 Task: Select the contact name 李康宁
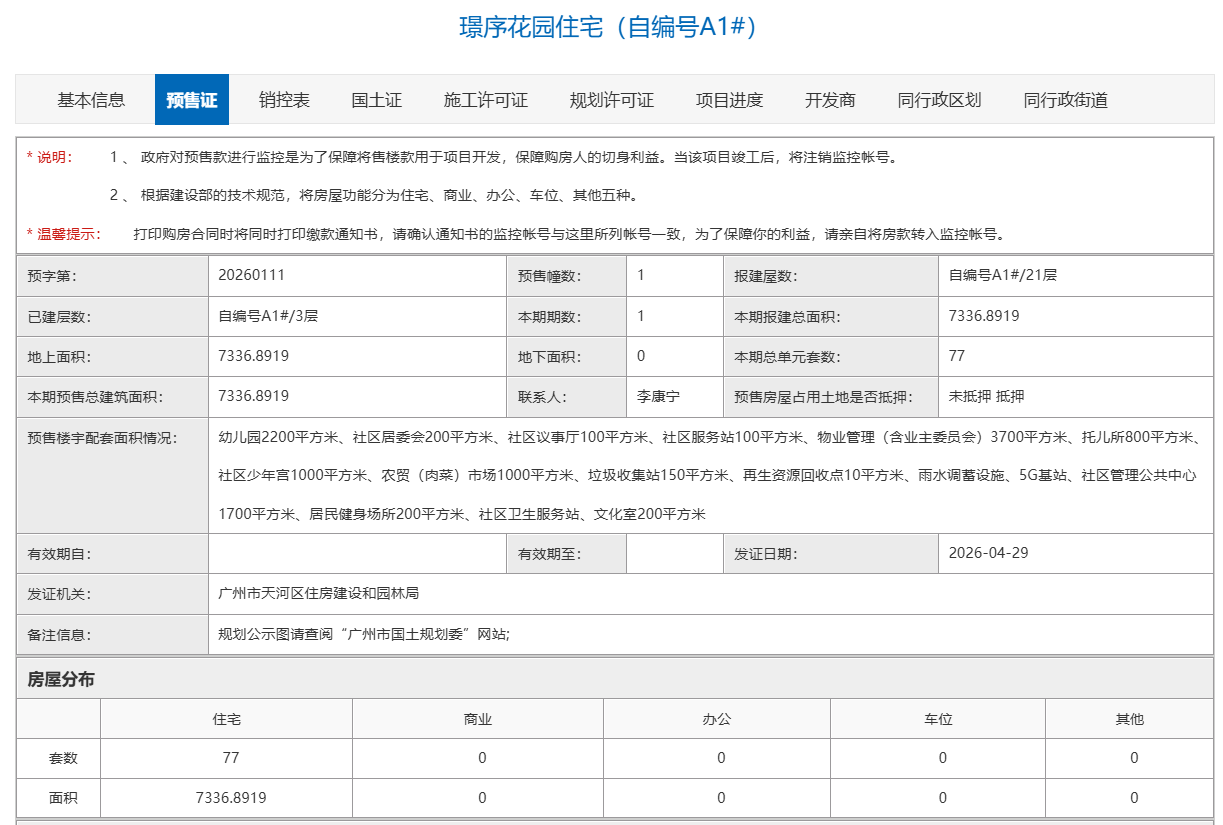pos(658,396)
